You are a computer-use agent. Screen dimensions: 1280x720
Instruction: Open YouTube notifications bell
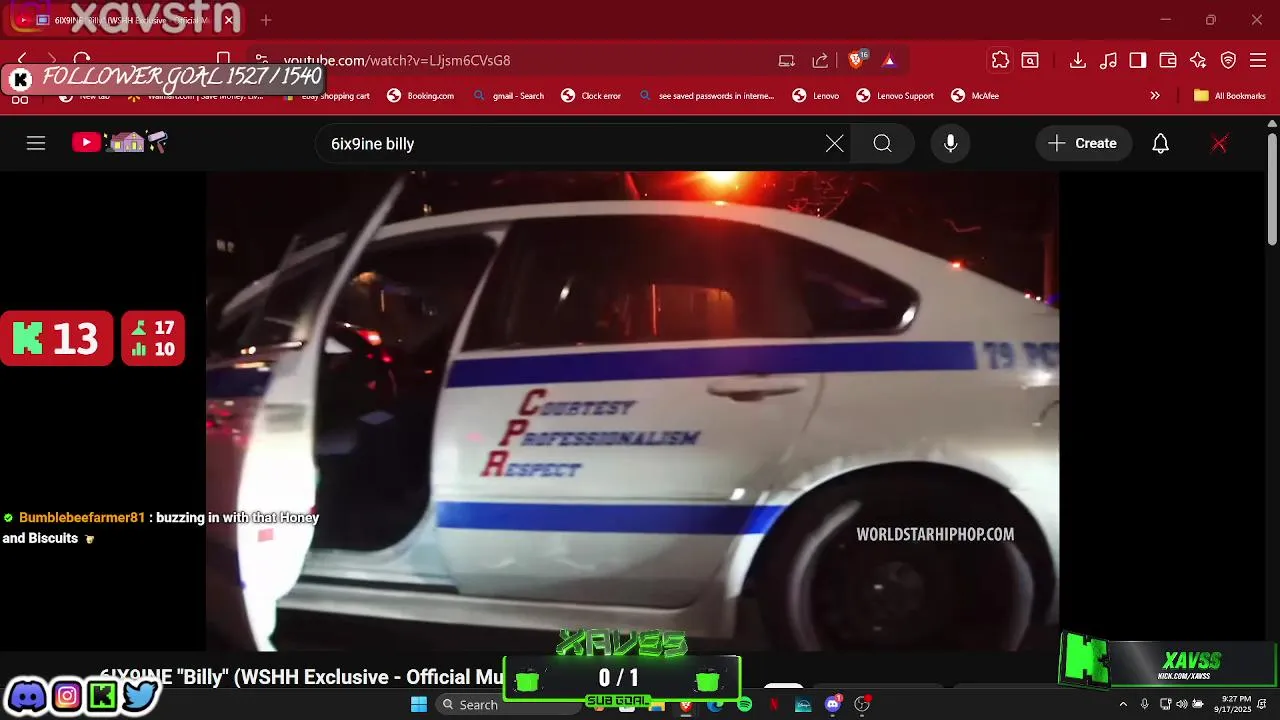(x=1160, y=143)
